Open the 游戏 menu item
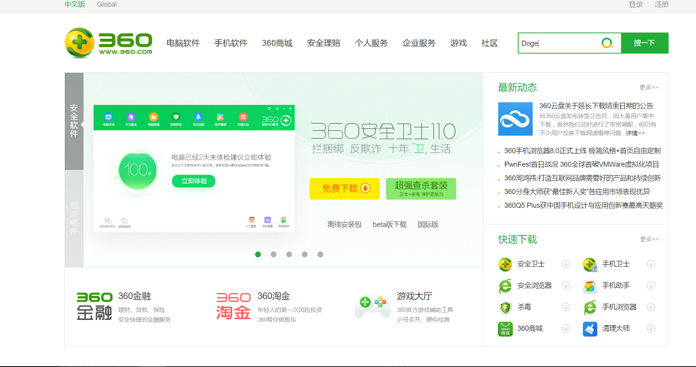The image size is (696, 367). [459, 43]
